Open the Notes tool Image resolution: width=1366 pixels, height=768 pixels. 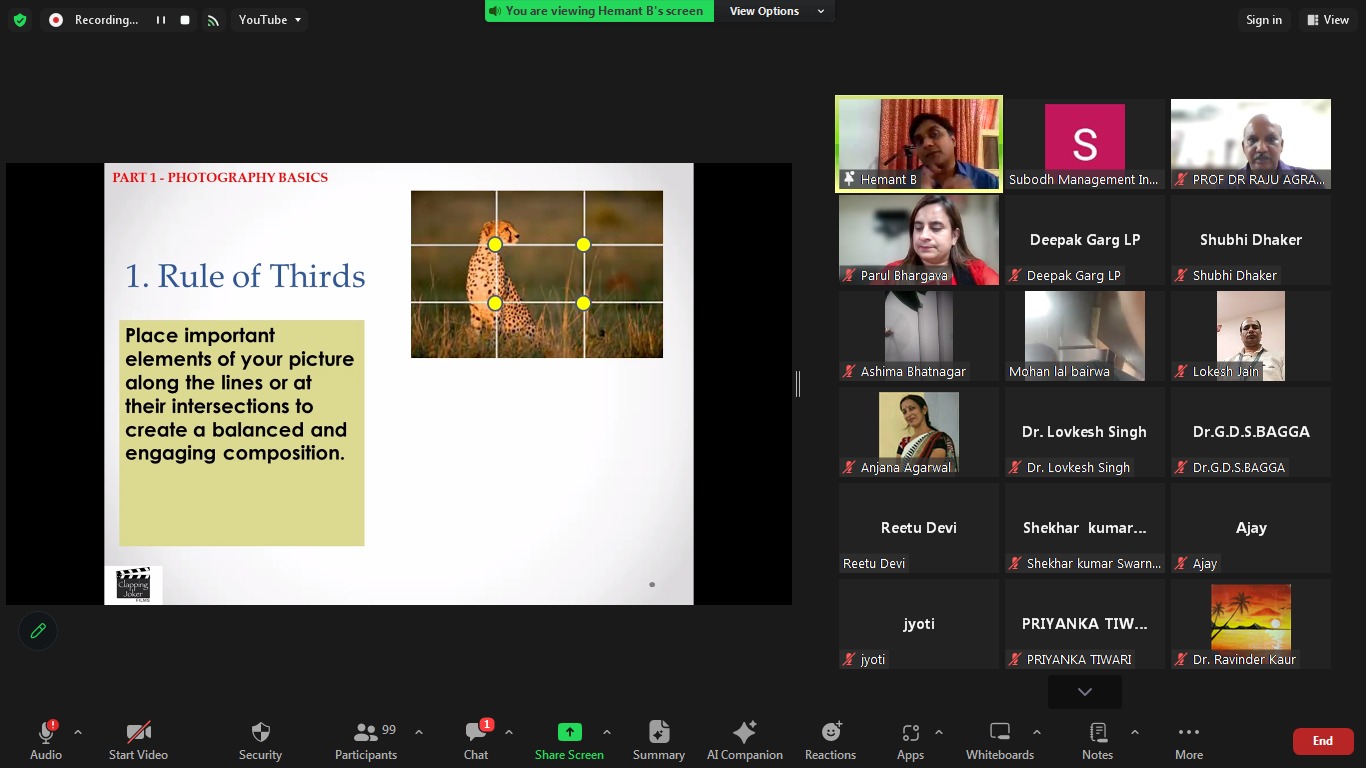click(x=1097, y=740)
